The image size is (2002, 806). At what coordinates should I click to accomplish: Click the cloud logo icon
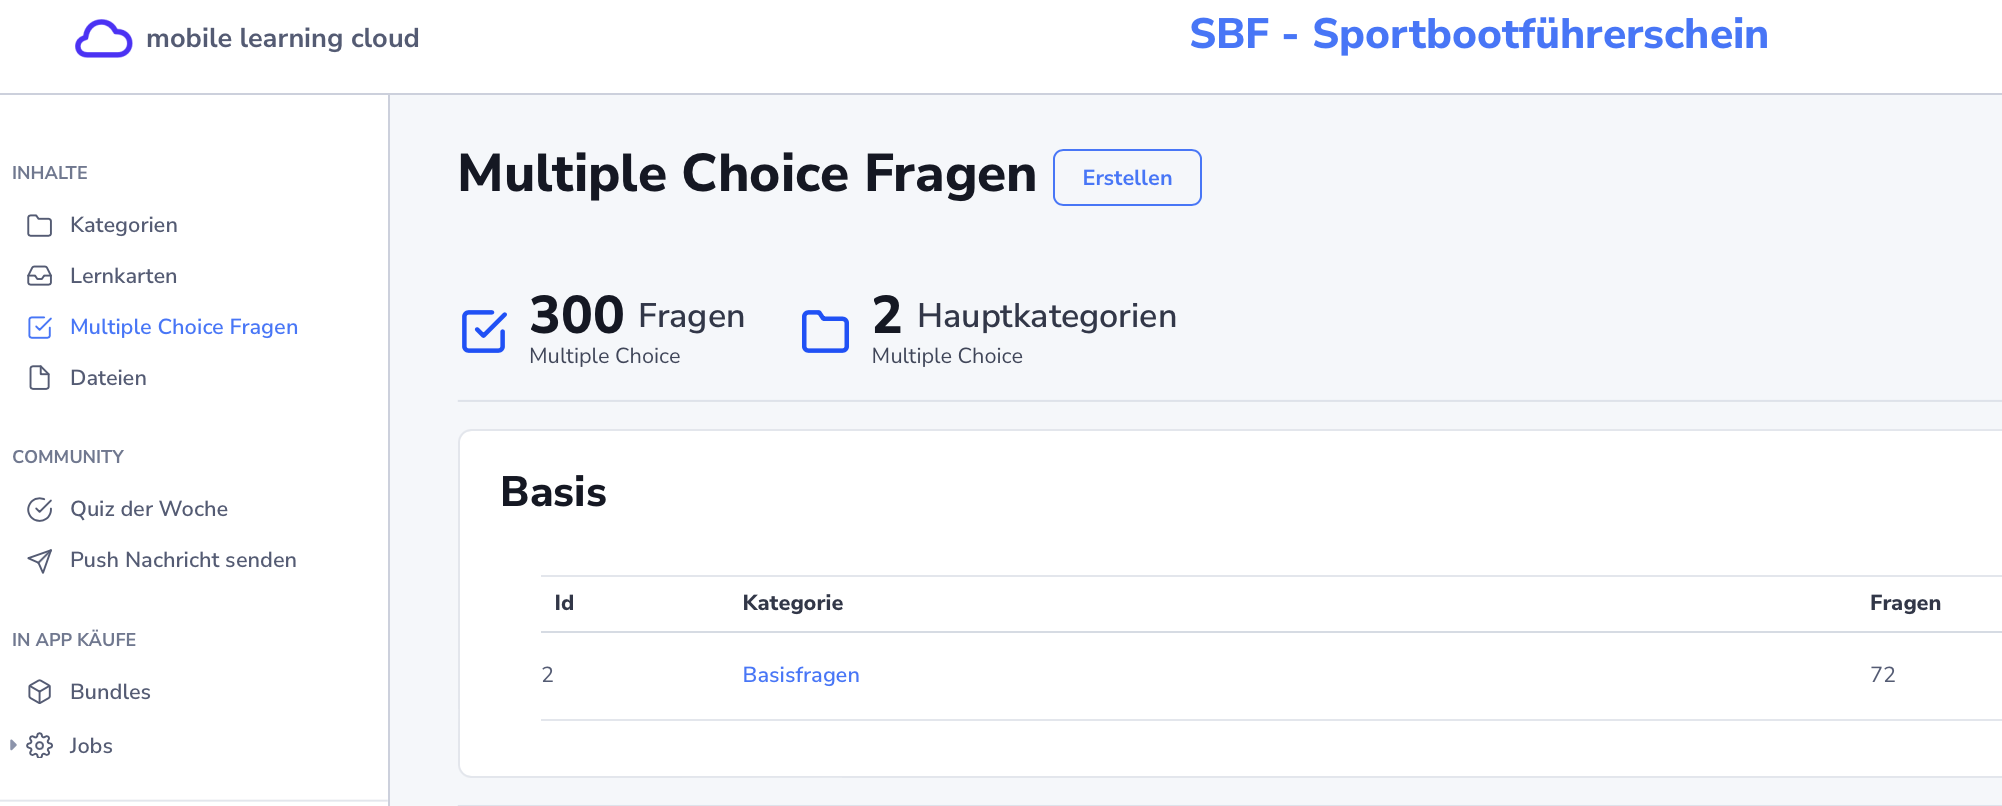[x=103, y=39]
